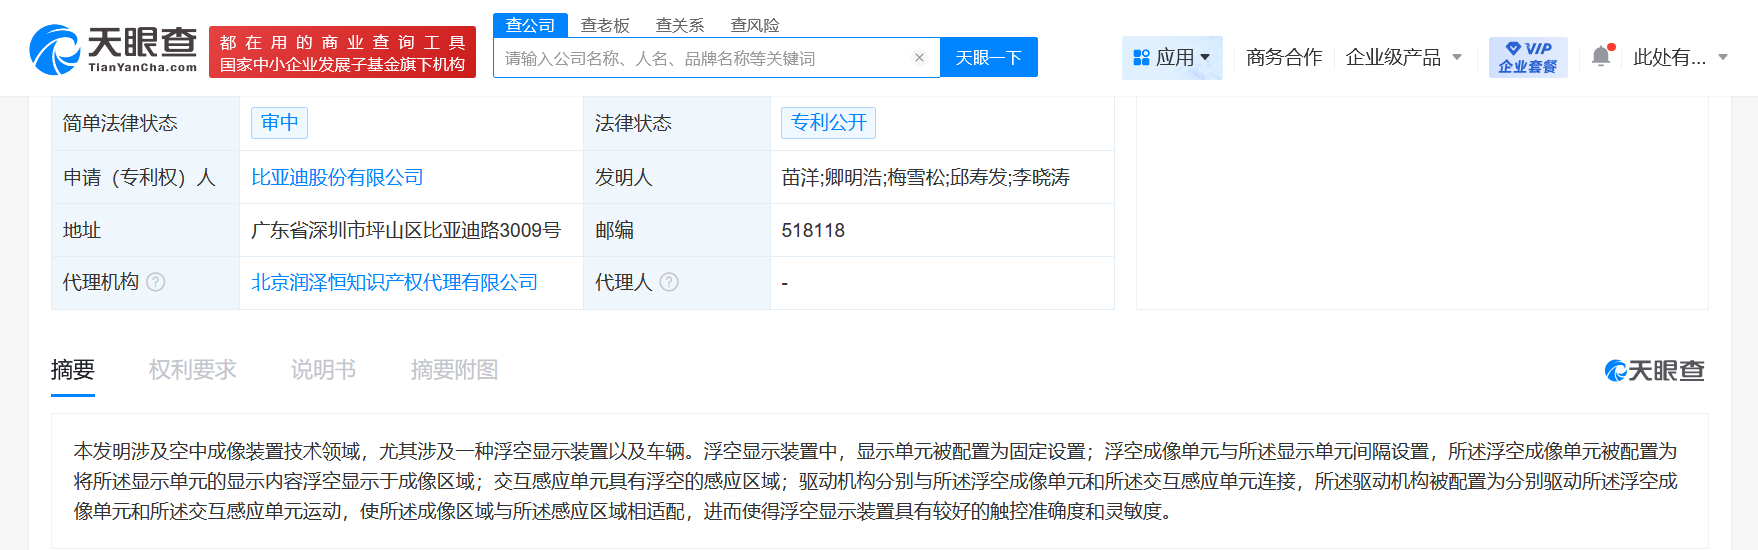The height and width of the screenshot is (550, 1758).
Task: Click the red banner 国家中小企业发展子基金旗下机构
Action: coord(342,53)
